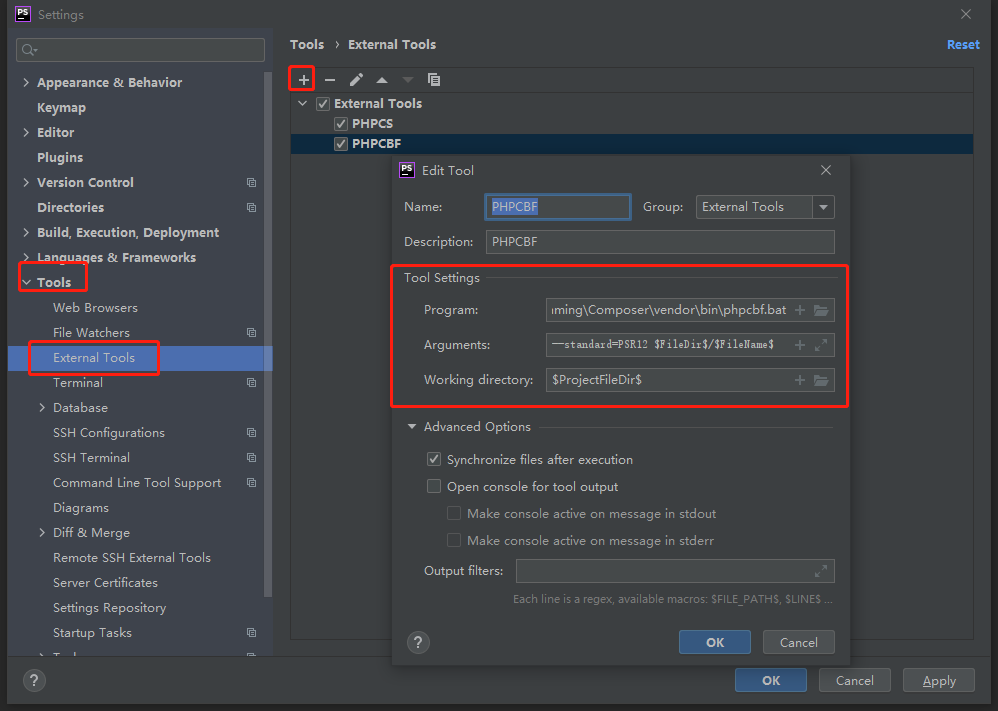Move the selected tool up in the list
Screen dimensions: 998x711
pos(382,80)
